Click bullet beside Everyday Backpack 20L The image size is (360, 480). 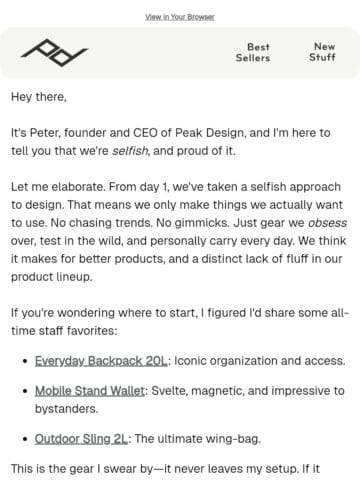pyautogui.click(x=25, y=361)
